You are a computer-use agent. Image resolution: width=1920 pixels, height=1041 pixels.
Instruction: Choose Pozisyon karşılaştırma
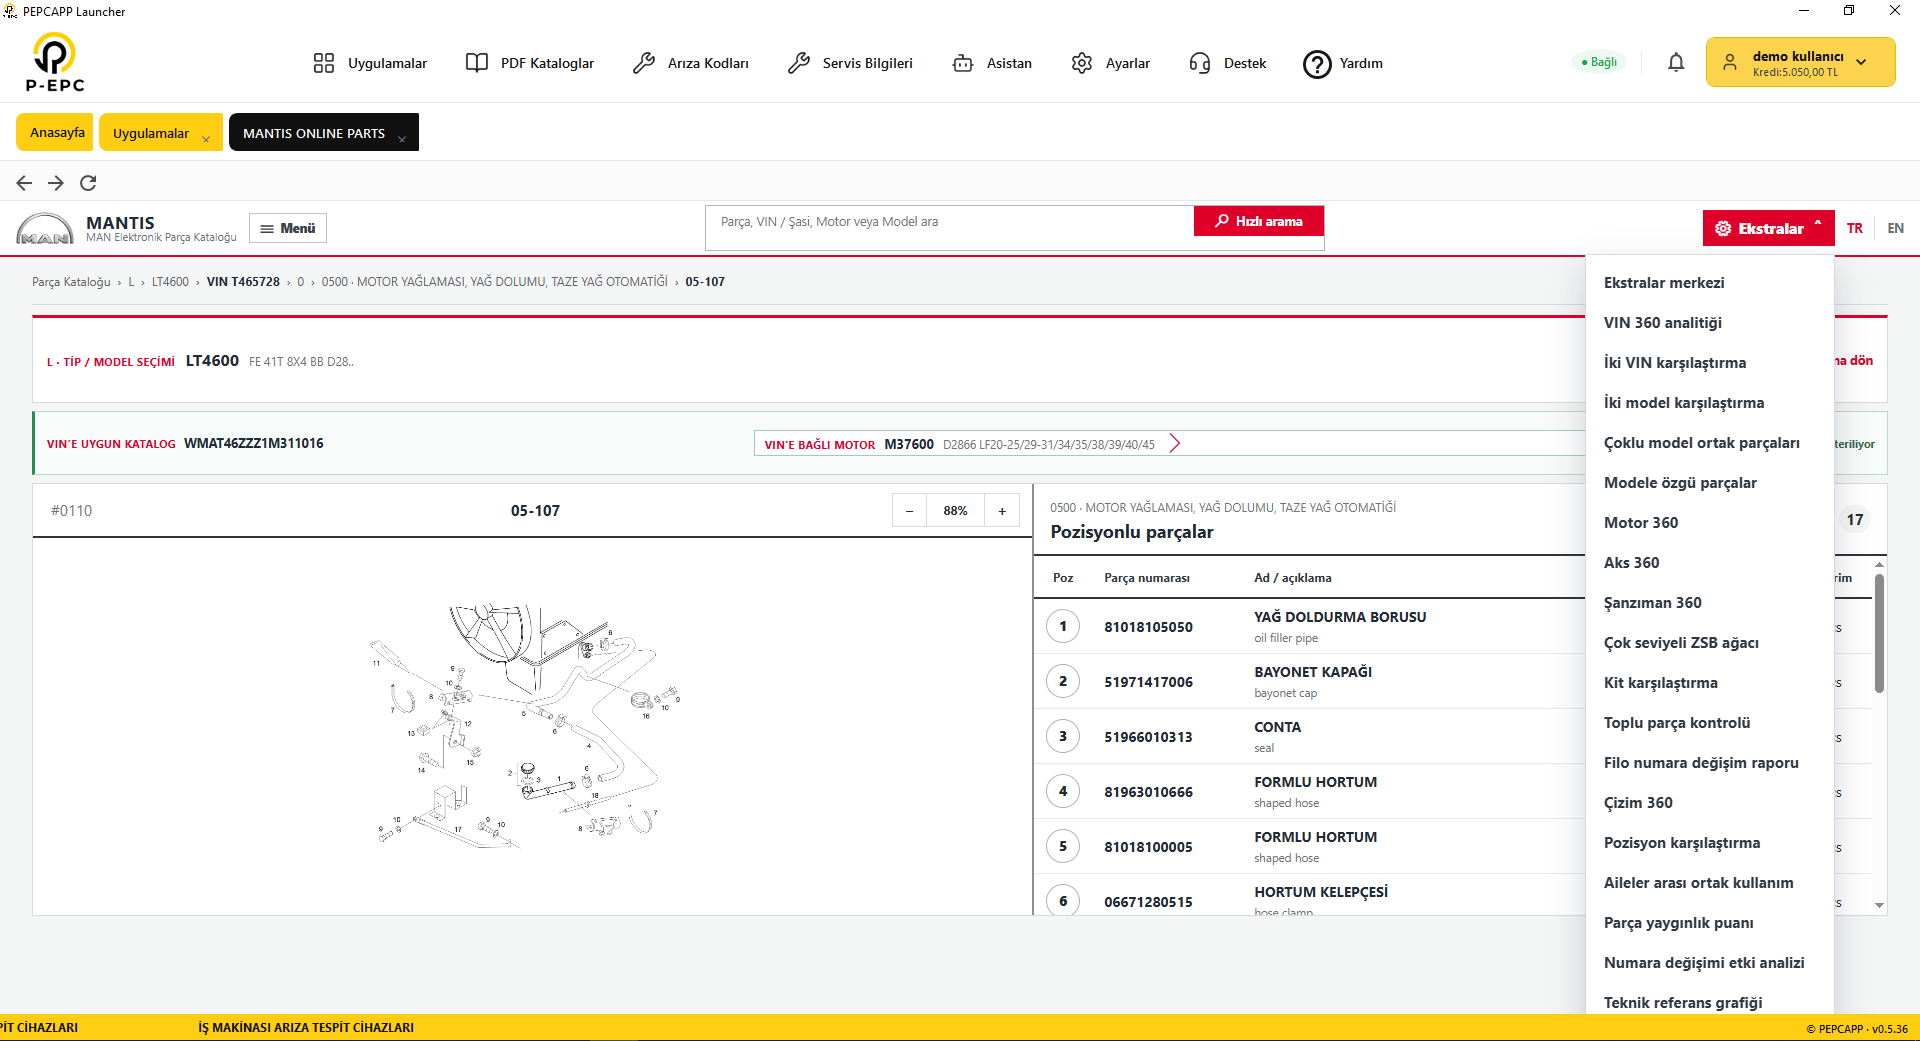pyautogui.click(x=1709, y=843)
